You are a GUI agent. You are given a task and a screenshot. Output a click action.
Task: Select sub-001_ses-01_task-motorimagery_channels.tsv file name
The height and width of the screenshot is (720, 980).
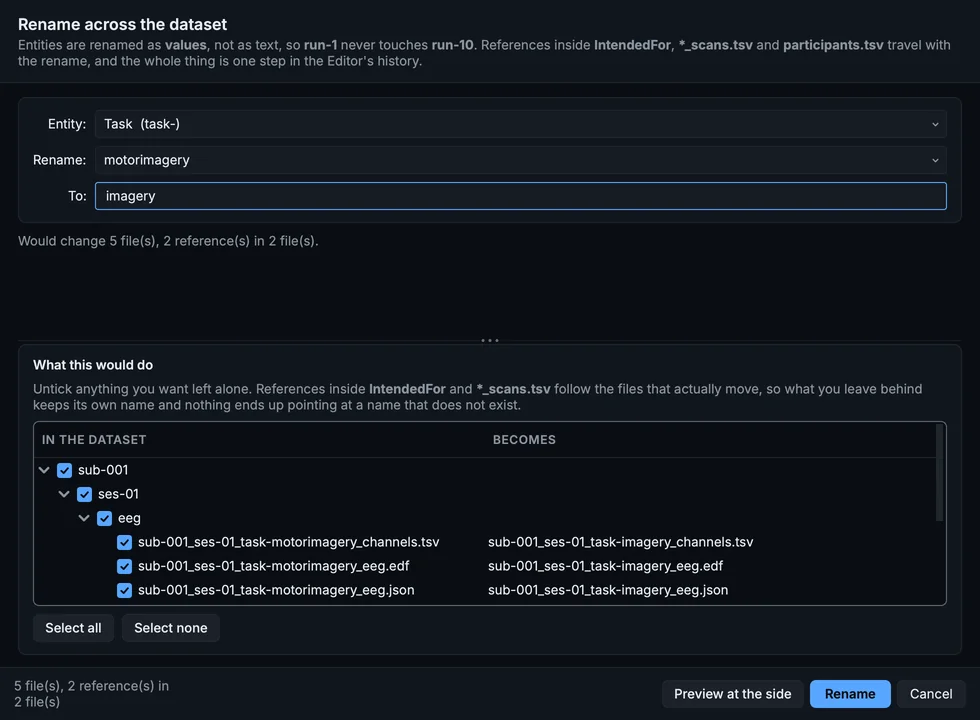289,542
